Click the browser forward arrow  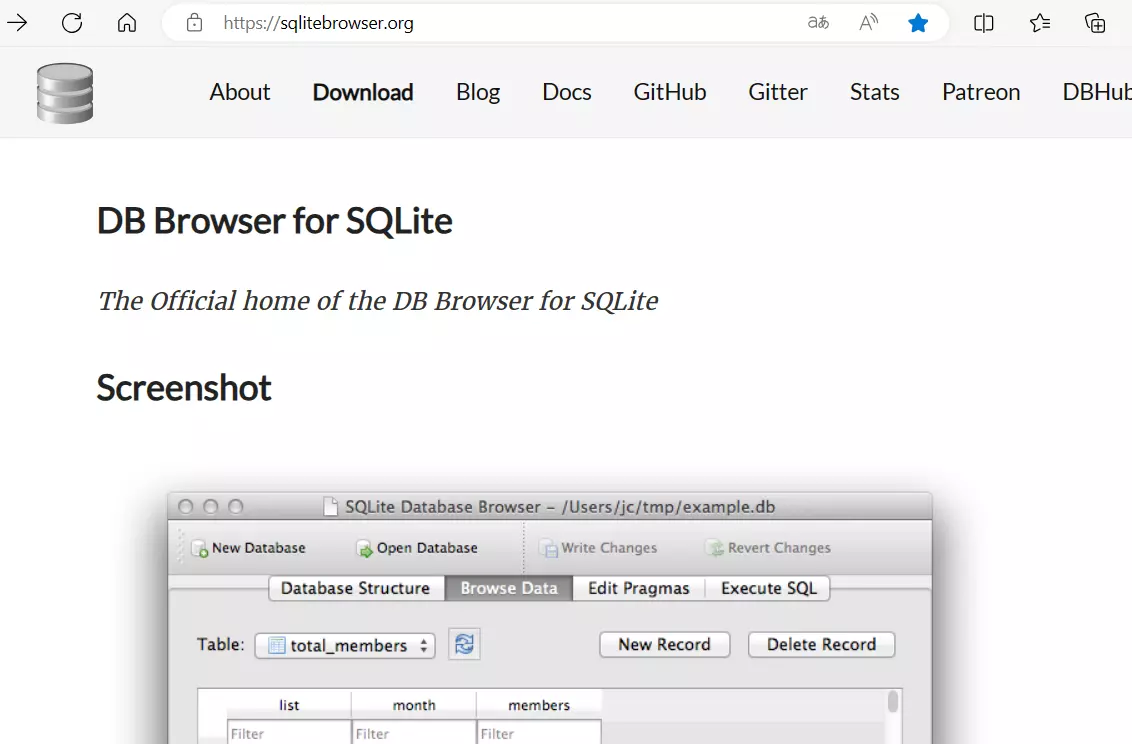tap(17, 23)
